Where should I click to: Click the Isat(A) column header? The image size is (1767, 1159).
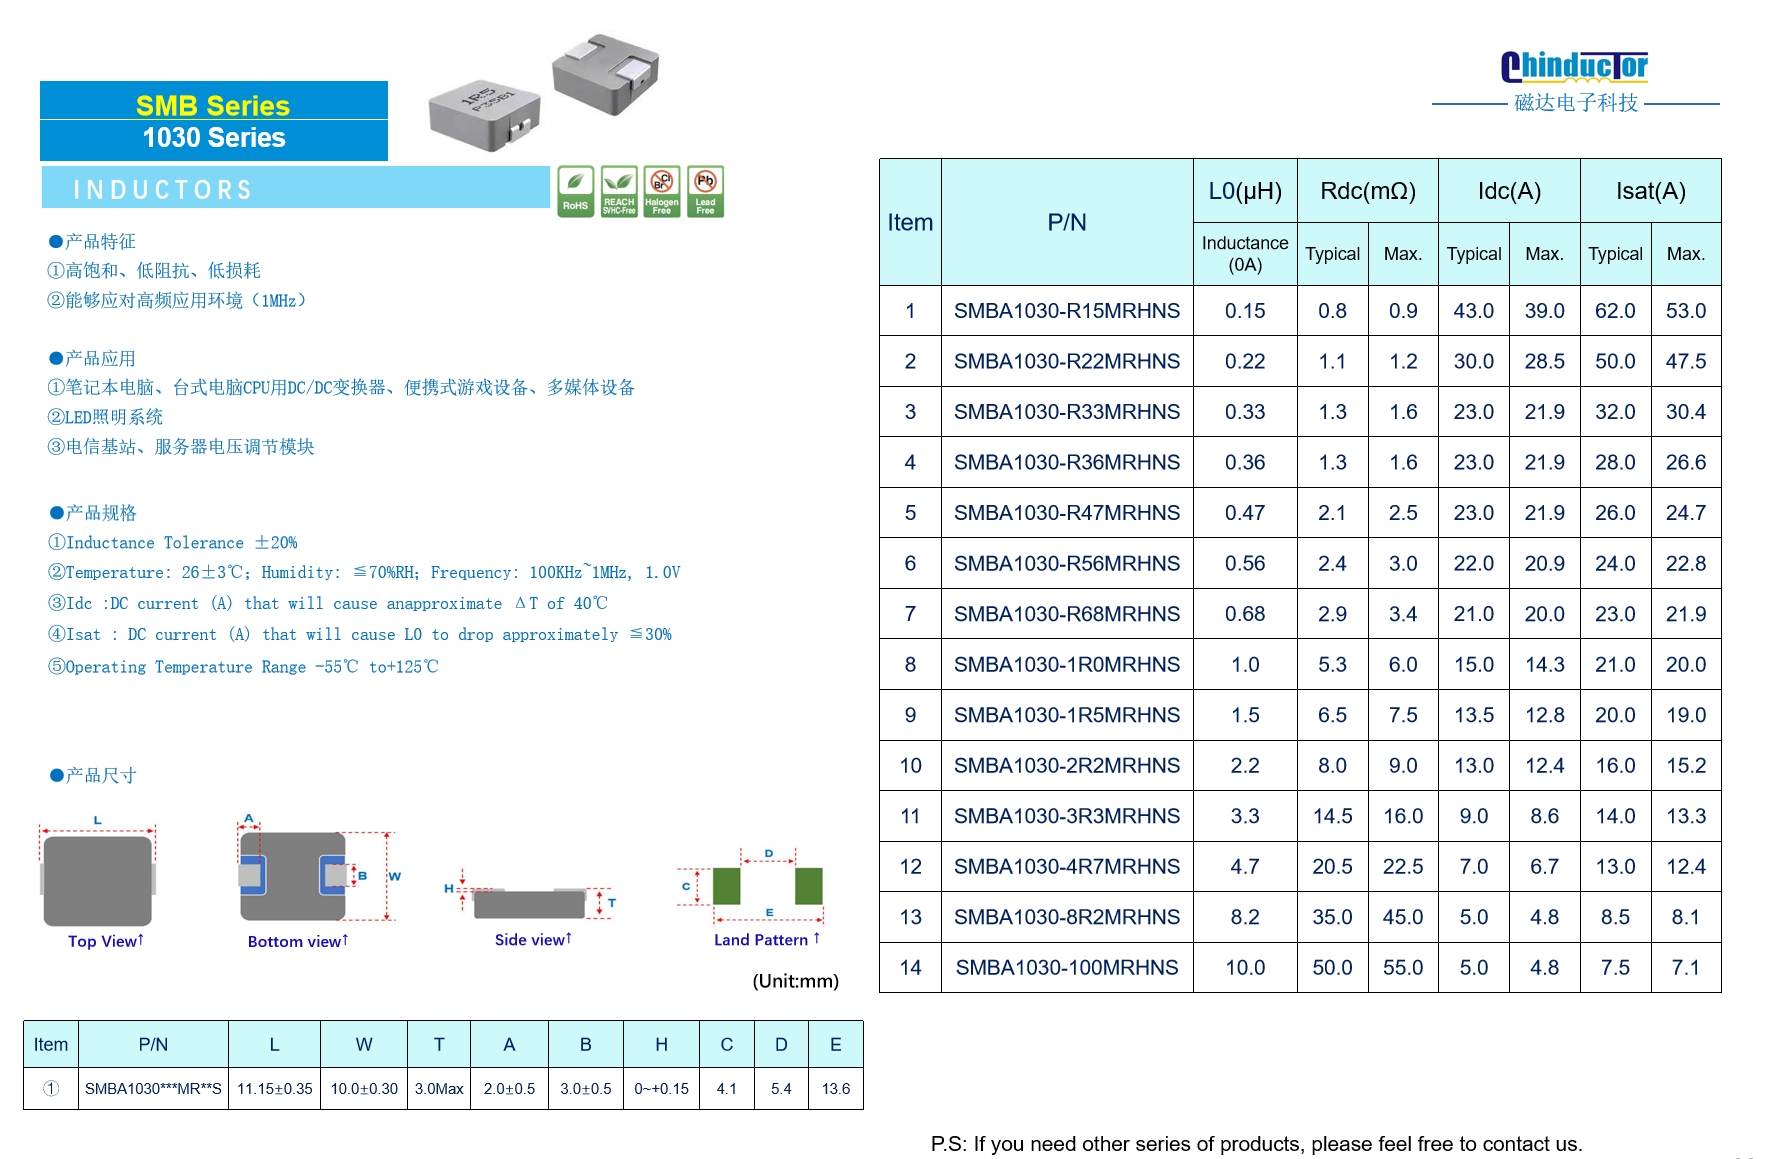tap(1650, 191)
